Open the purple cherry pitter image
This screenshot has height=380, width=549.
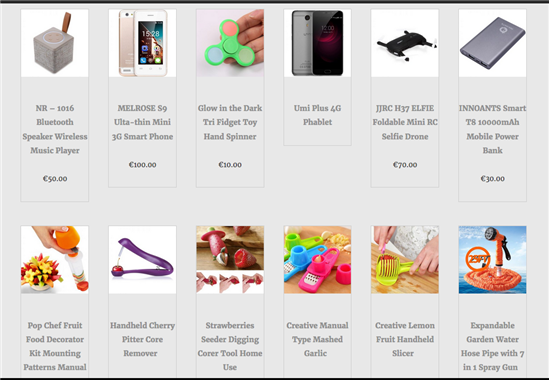pyautogui.click(x=143, y=260)
